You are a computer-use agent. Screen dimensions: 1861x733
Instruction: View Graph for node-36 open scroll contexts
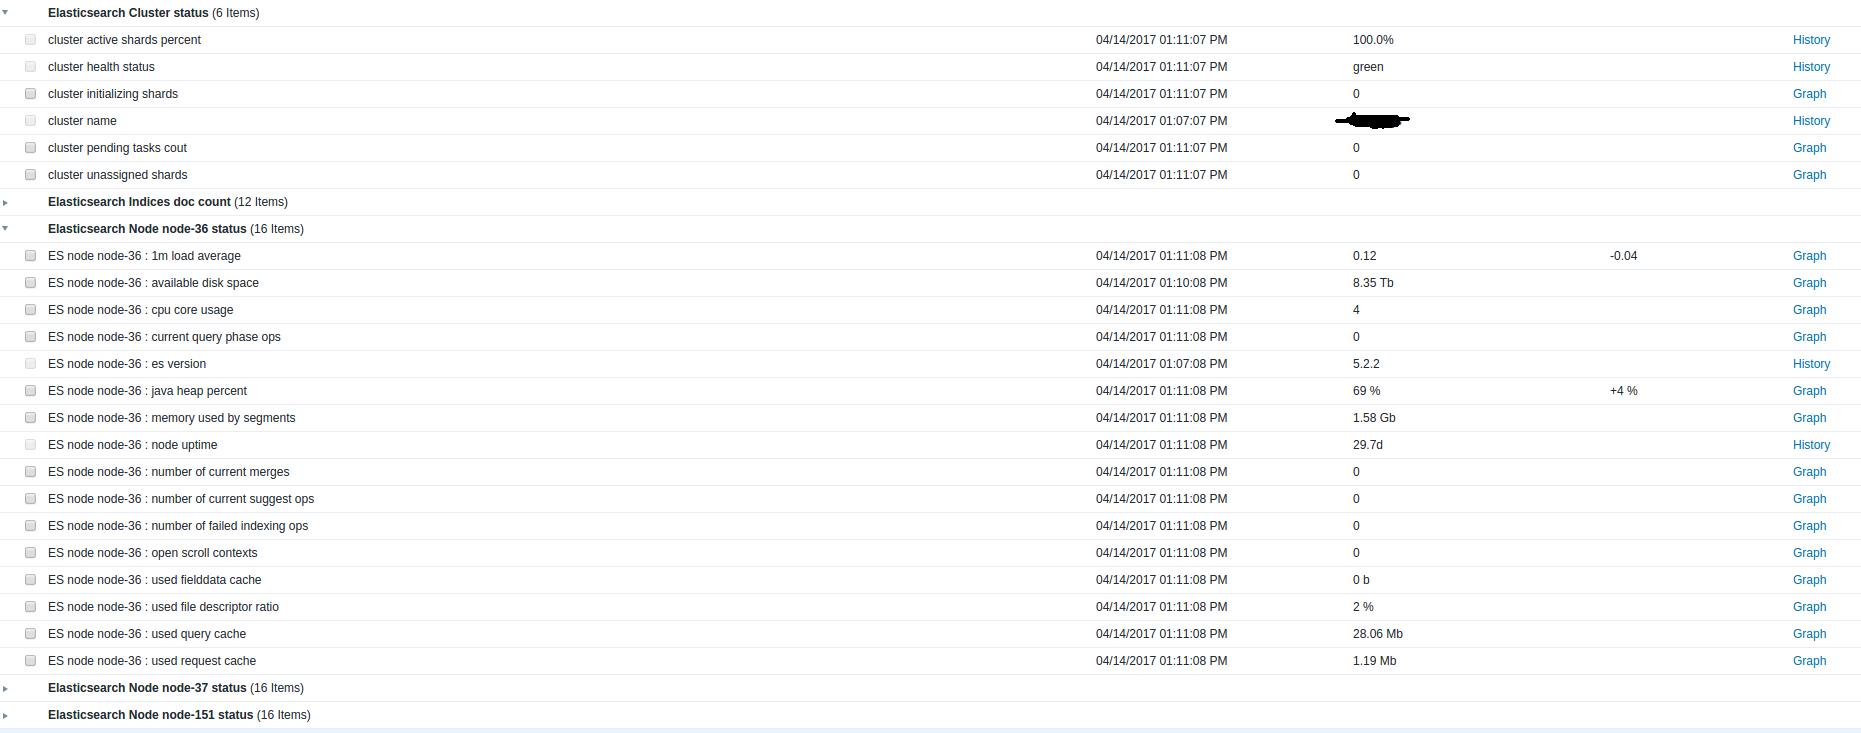point(1809,553)
